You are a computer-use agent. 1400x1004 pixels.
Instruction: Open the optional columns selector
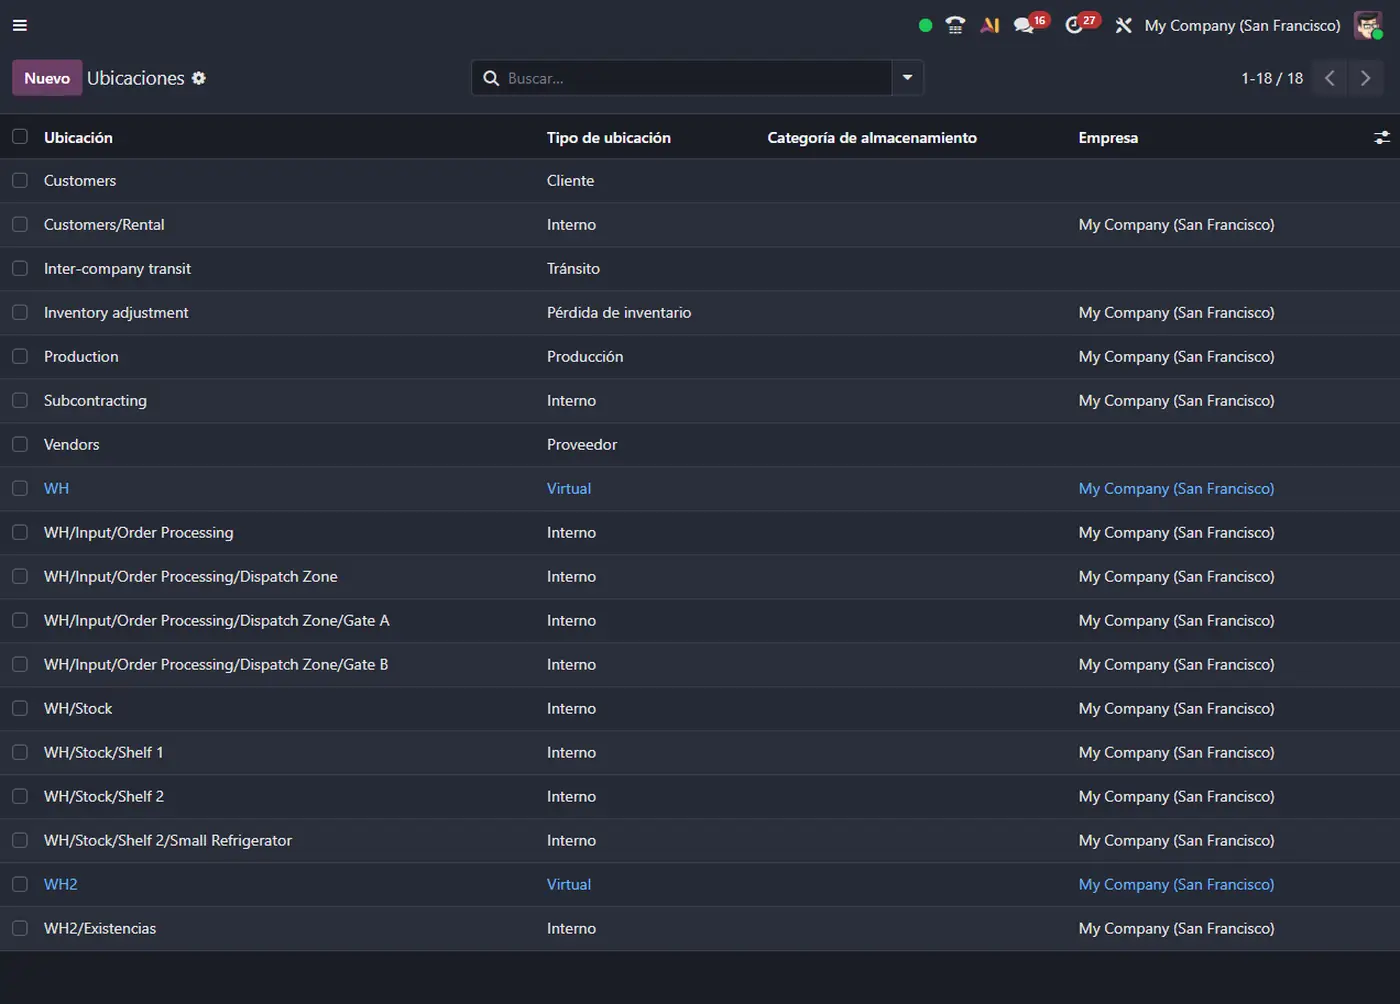click(1381, 138)
